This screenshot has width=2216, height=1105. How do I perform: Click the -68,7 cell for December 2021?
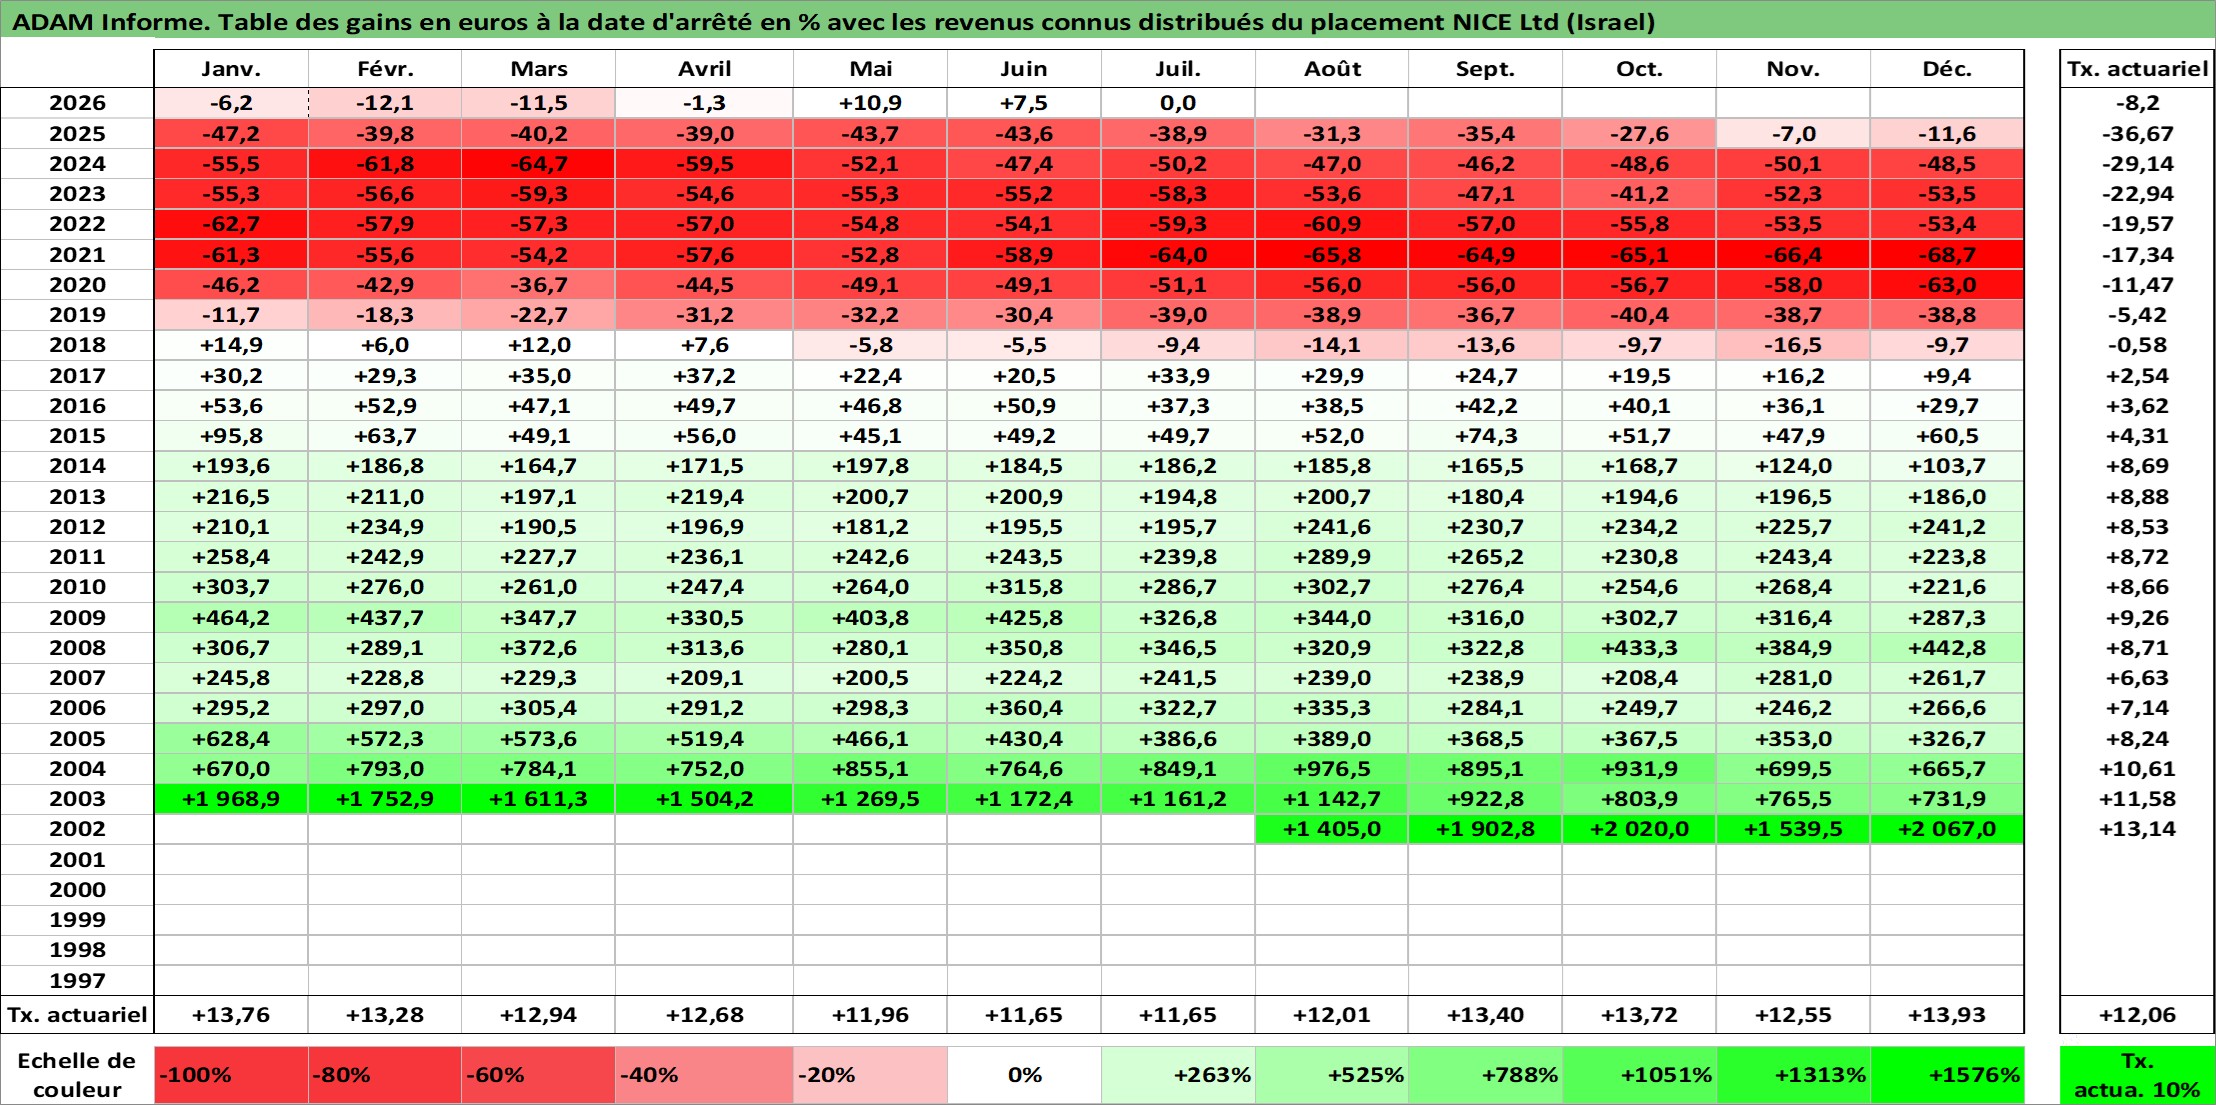(1947, 255)
